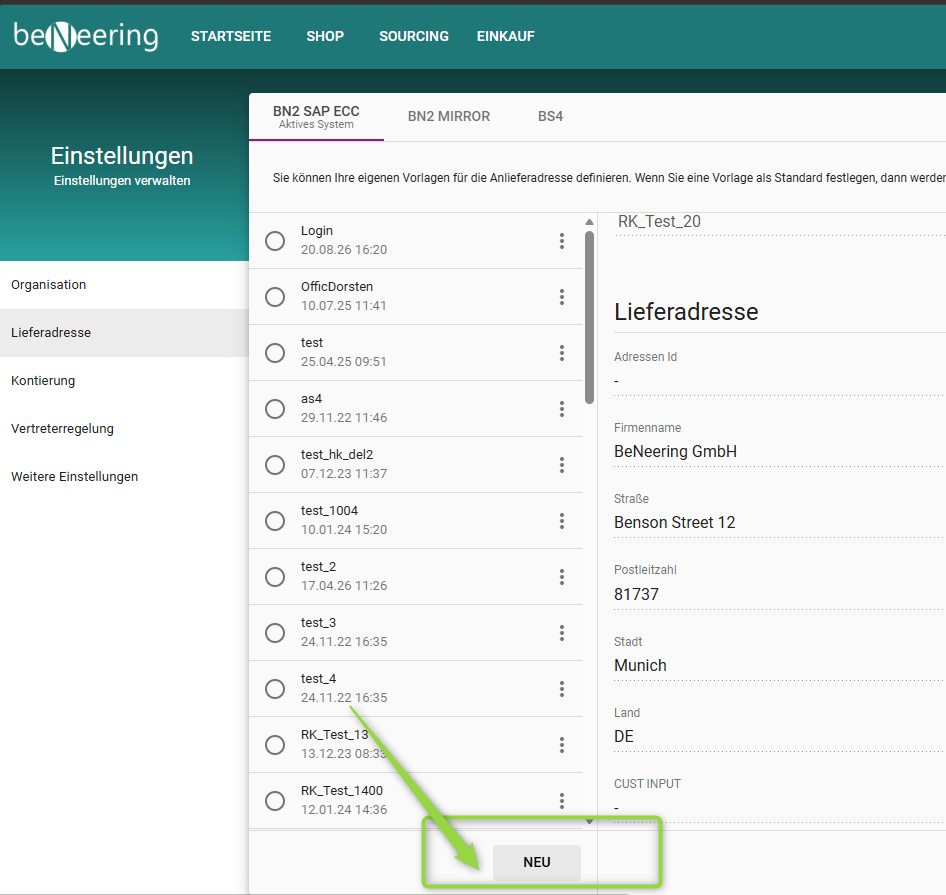Select the test_4 template name
The height and width of the screenshot is (895, 946).
click(x=319, y=679)
